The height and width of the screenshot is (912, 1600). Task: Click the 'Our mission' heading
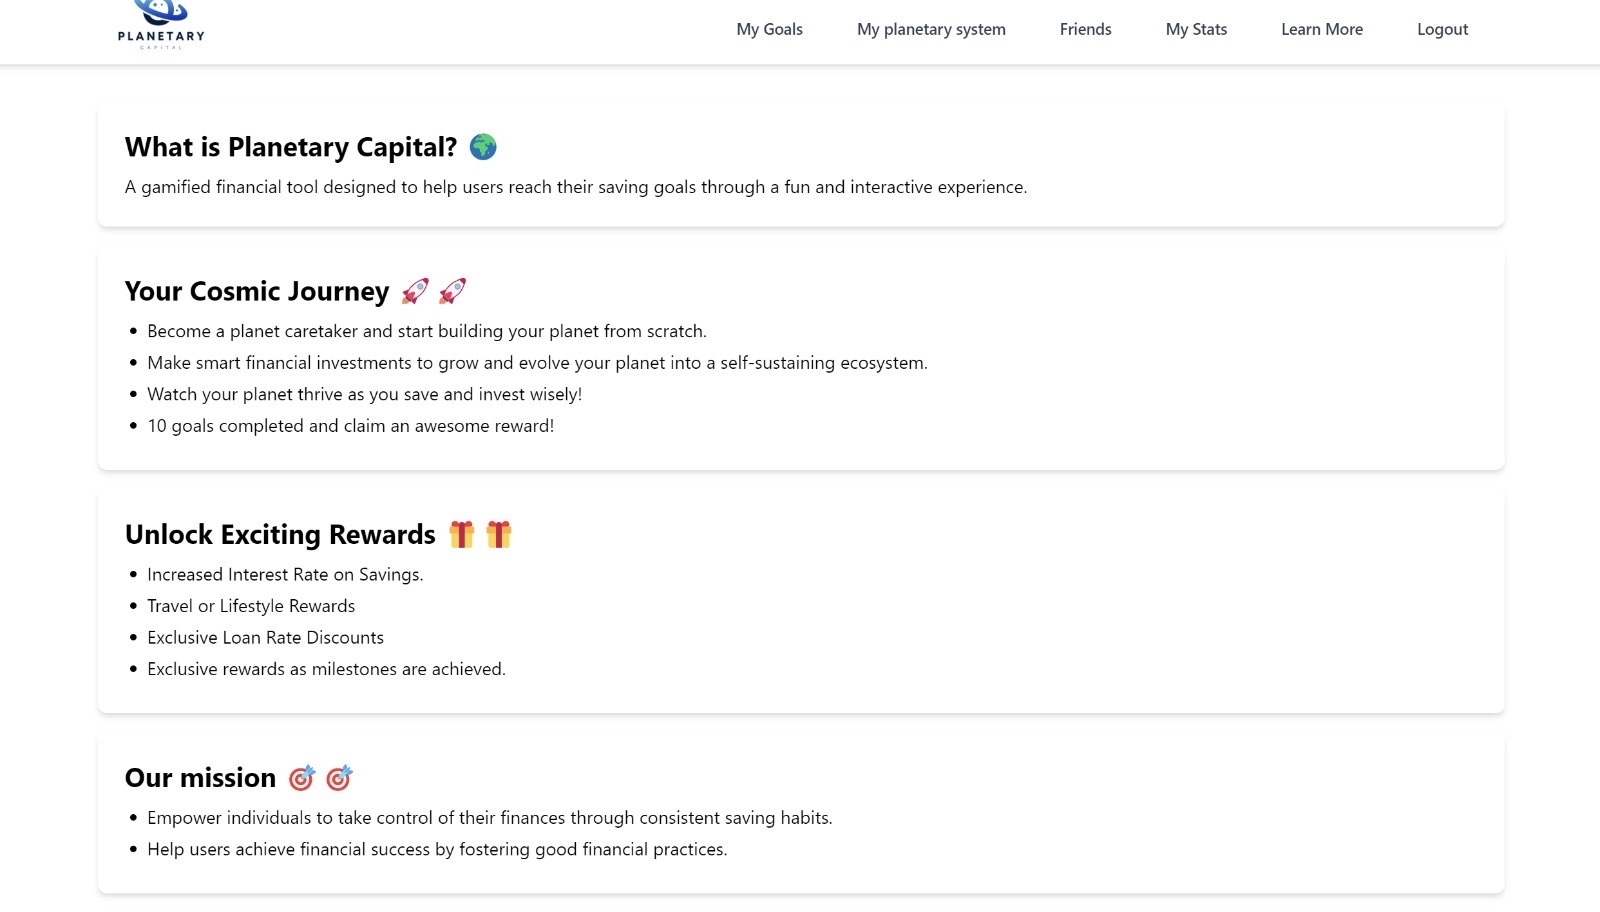click(x=200, y=777)
